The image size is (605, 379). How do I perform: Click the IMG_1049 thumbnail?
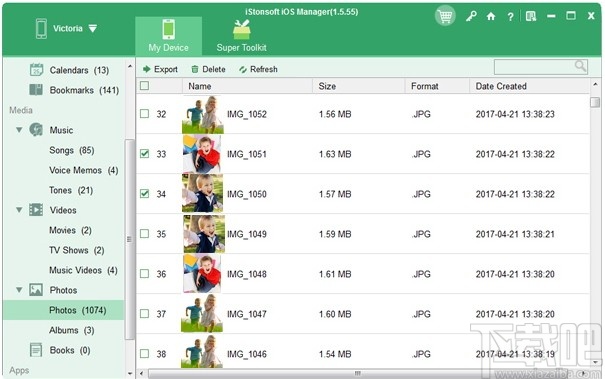[x=204, y=234]
